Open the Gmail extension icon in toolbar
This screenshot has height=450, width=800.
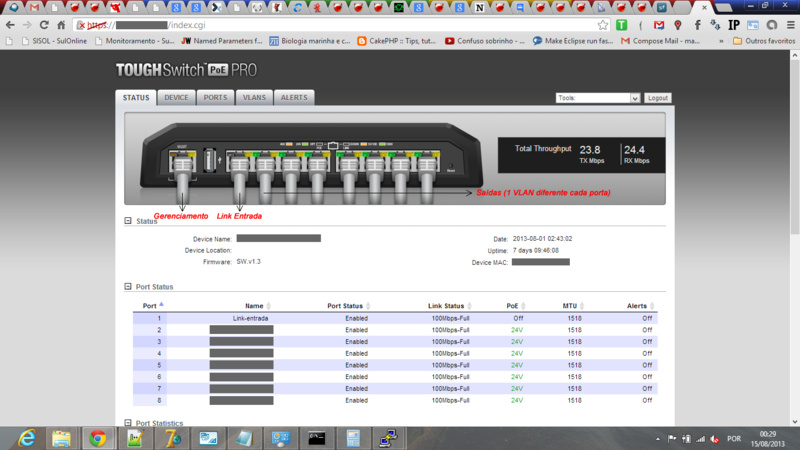coord(659,25)
